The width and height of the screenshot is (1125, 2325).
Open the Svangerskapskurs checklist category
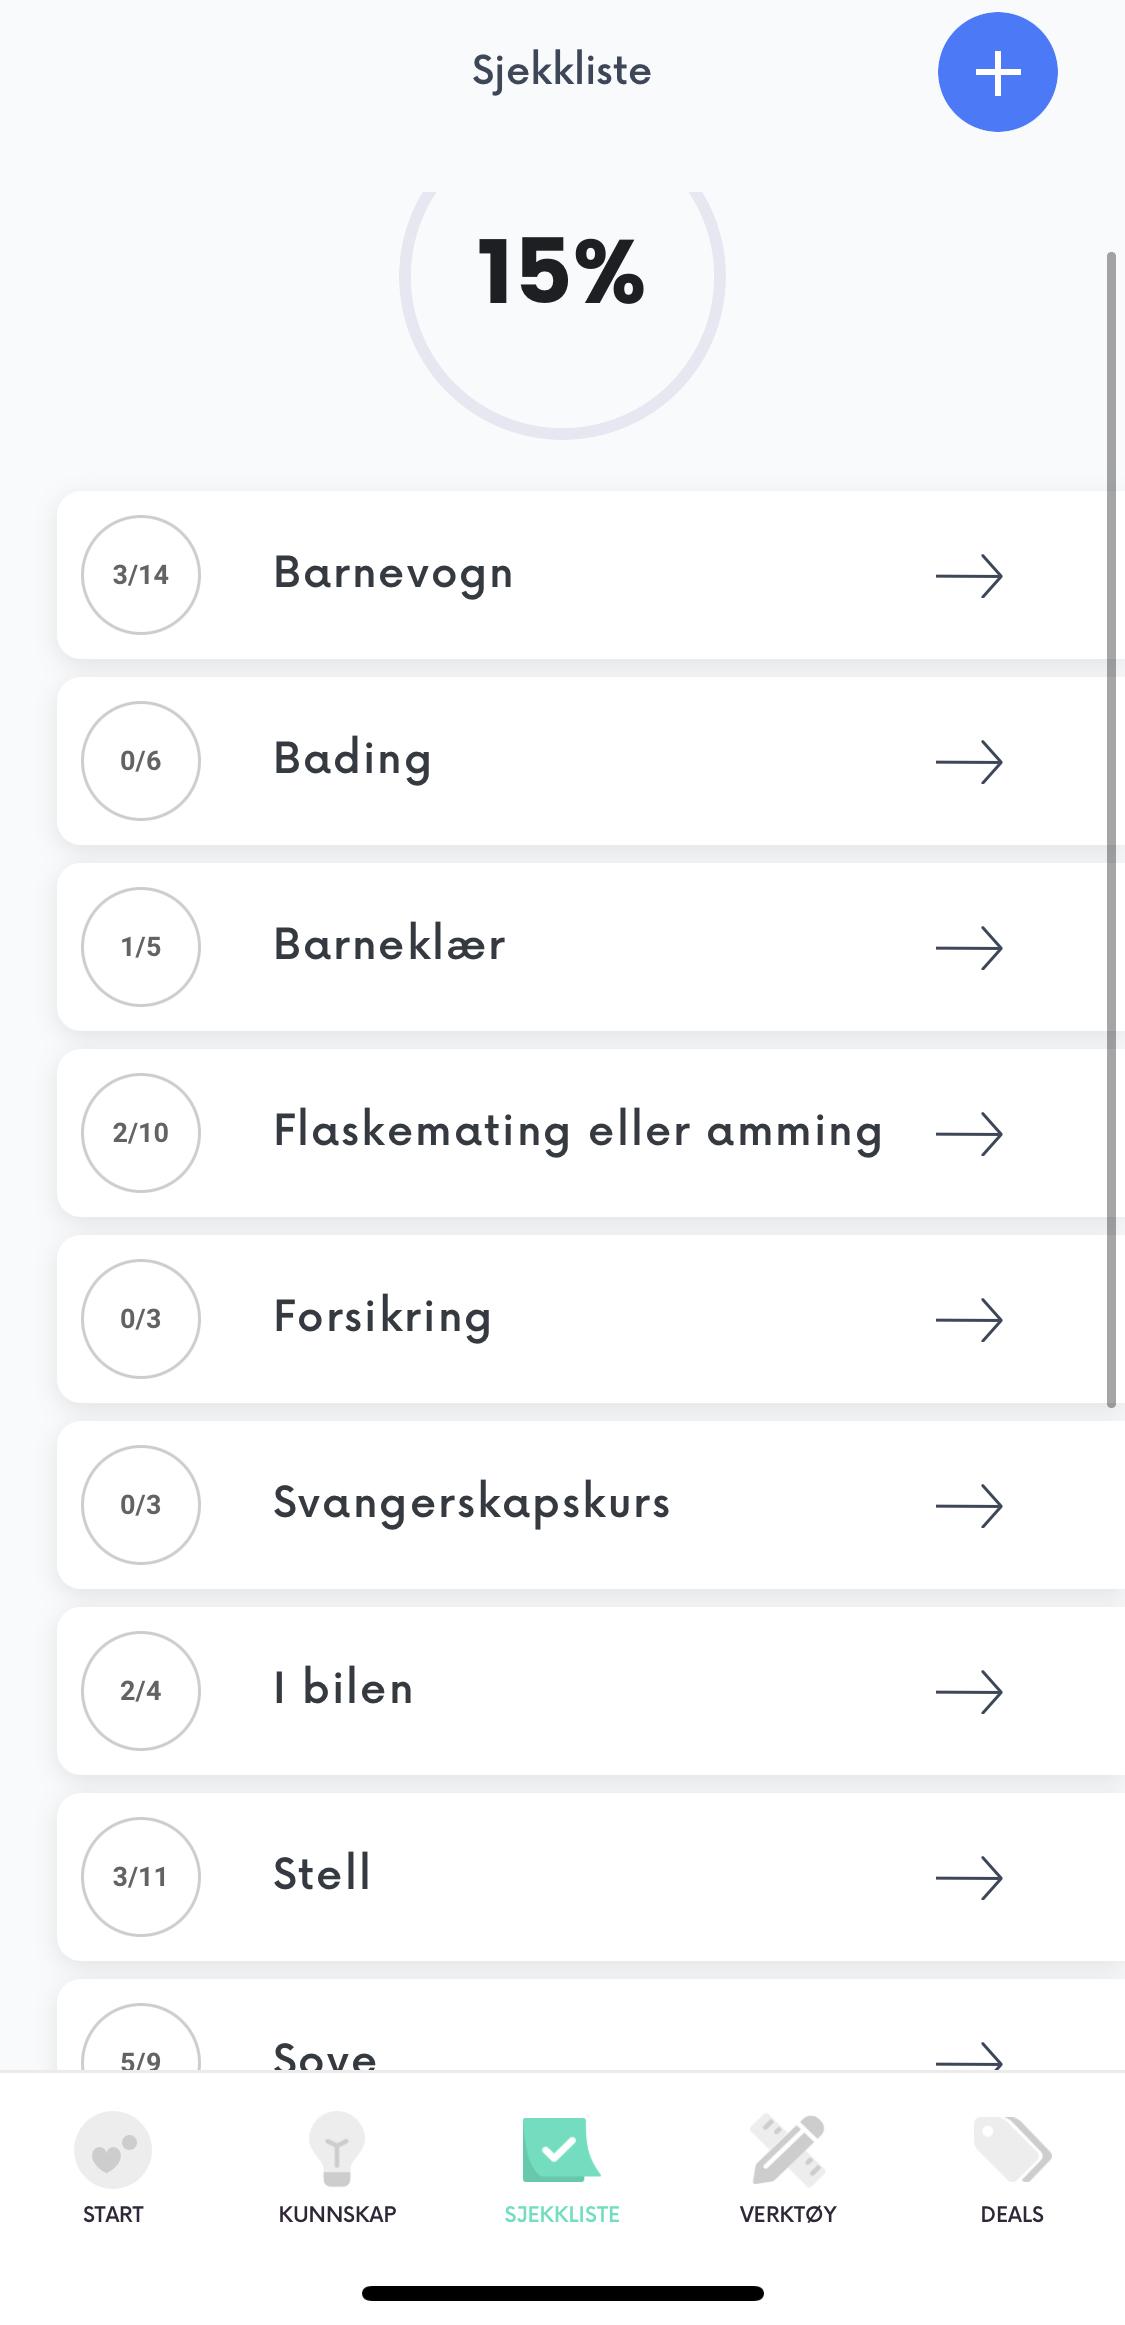pyautogui.click(x=471, y=1504)
